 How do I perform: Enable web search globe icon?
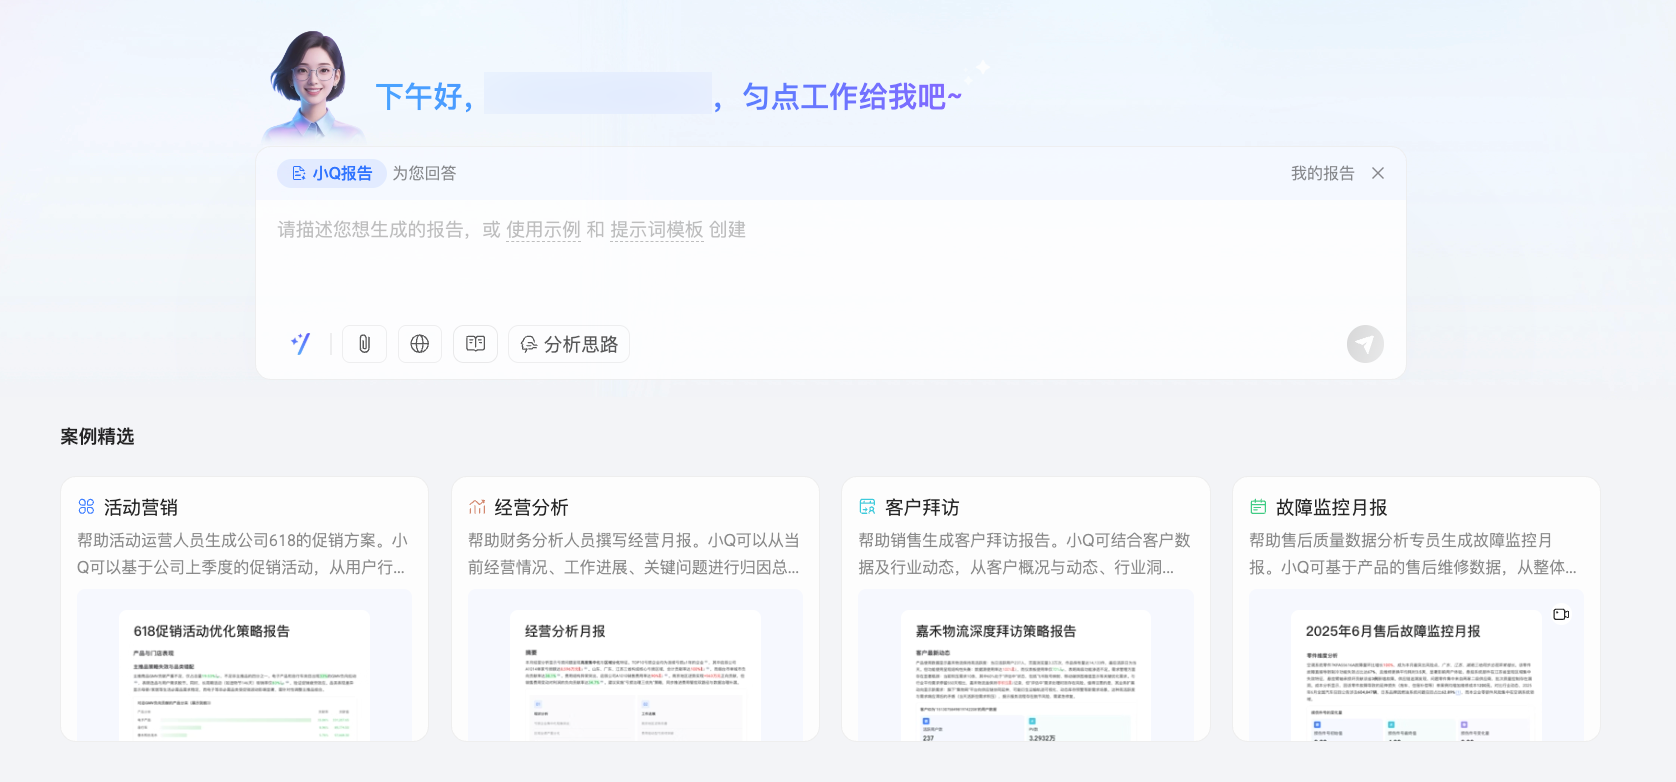tap(420, 344)
